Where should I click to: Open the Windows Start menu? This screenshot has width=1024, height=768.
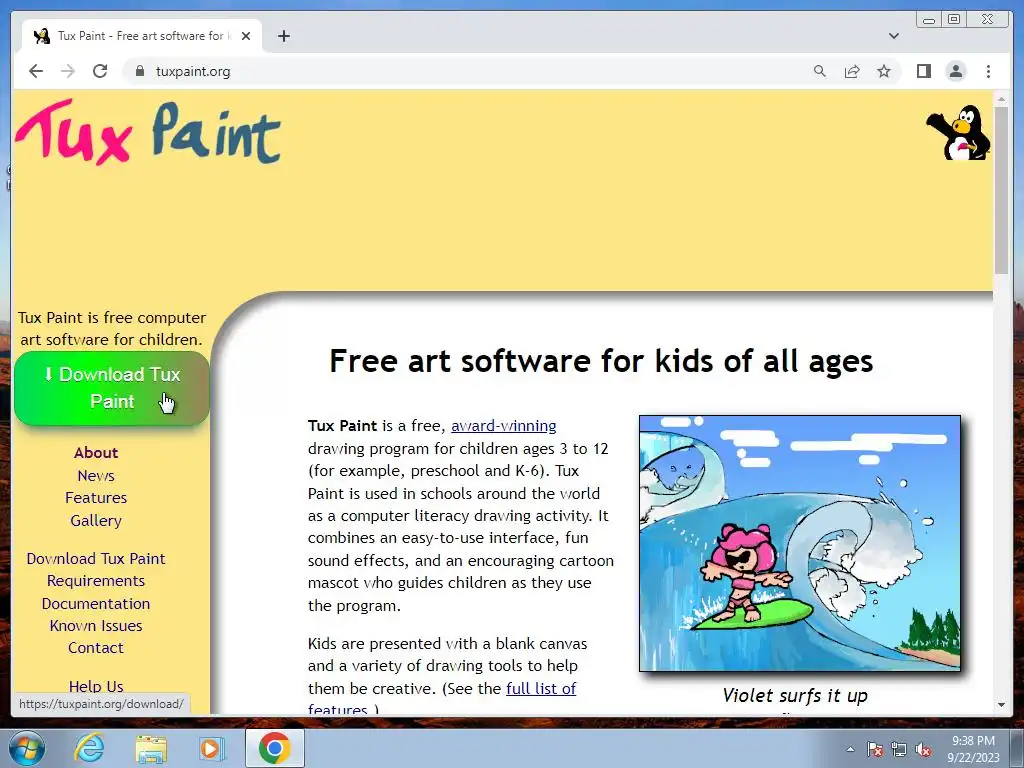(27, 748)
